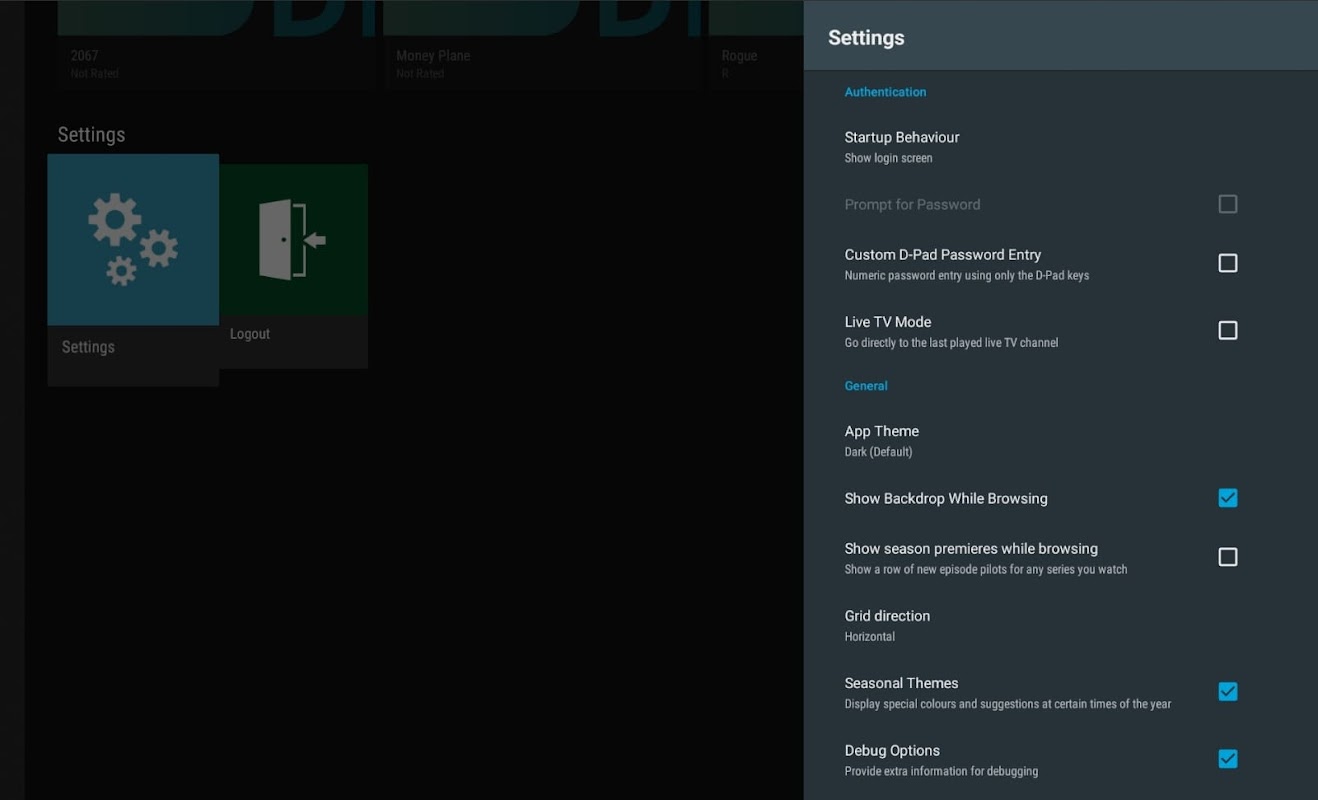Click the Settings gears icon tile
The width and height of the screenshot is (1318, 800).
point(133,239)
